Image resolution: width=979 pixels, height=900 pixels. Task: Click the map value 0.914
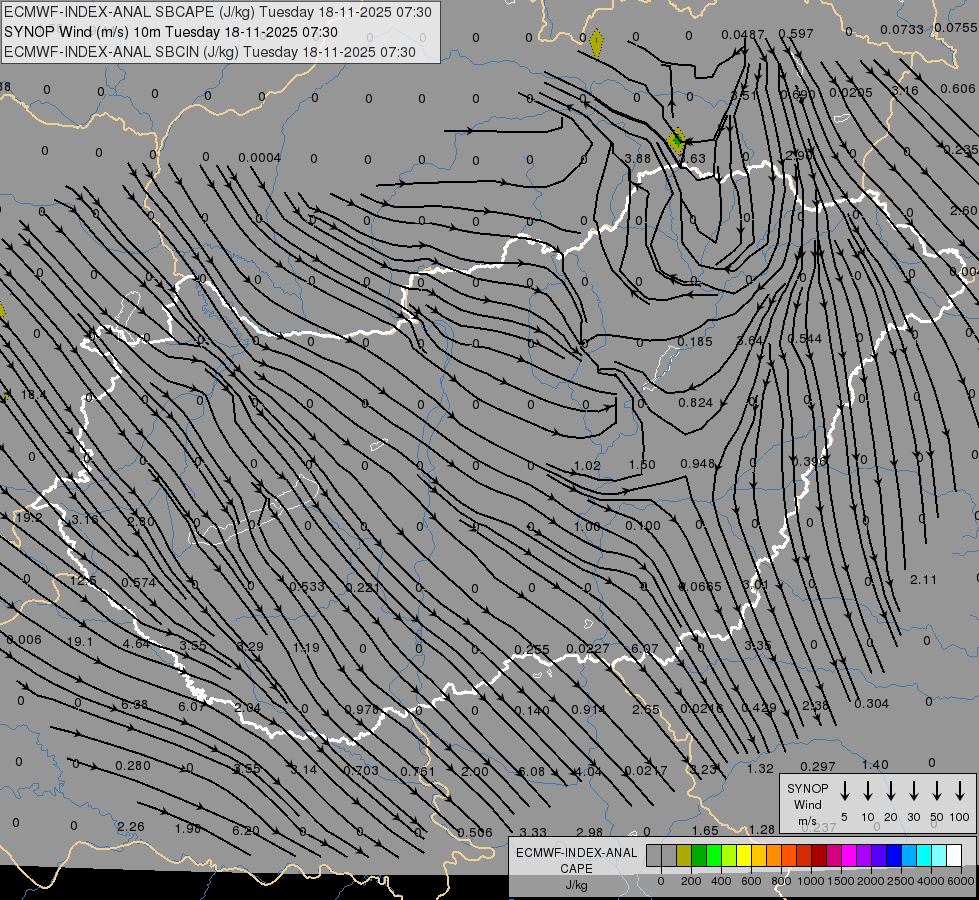pos(588,710)
